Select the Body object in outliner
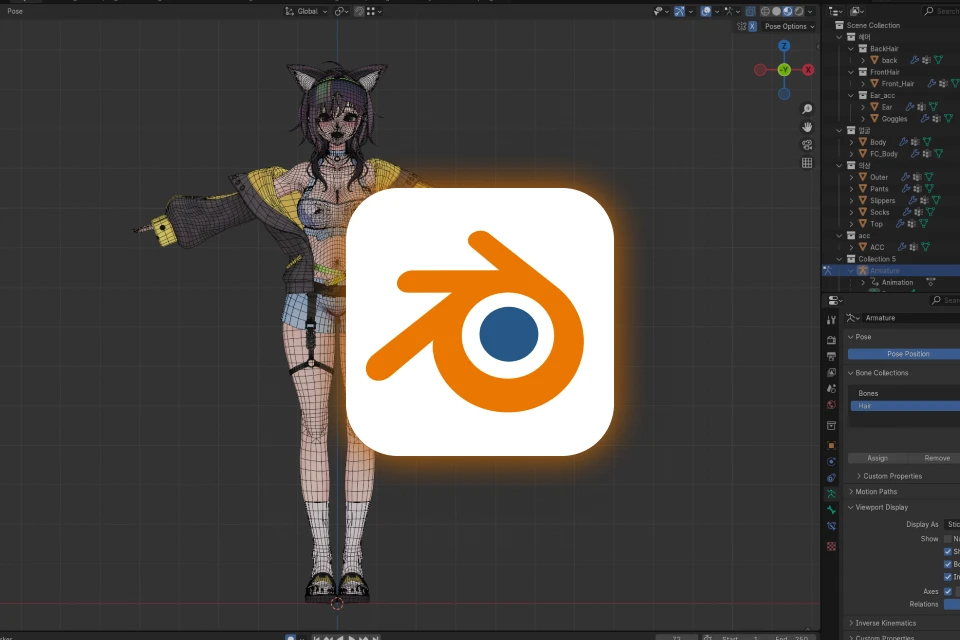 pyautogui.click(x=878, y=142)
